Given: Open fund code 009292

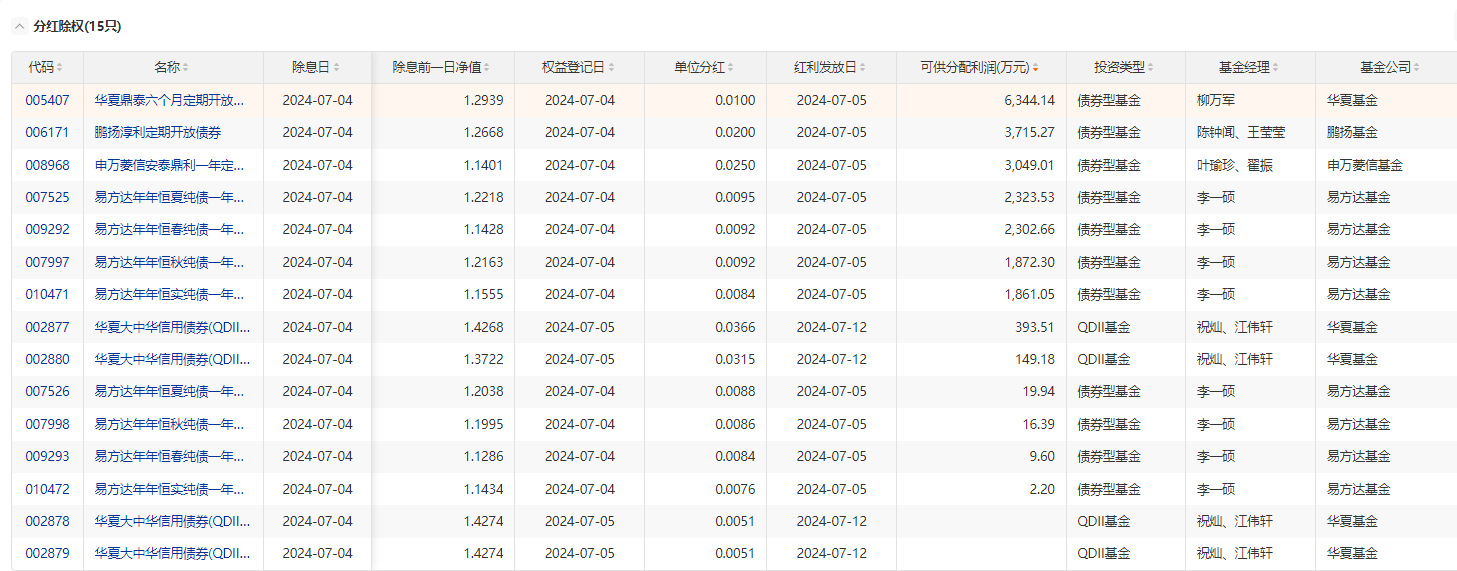Looking at the screenshot, I should click(x=47, y=229).
